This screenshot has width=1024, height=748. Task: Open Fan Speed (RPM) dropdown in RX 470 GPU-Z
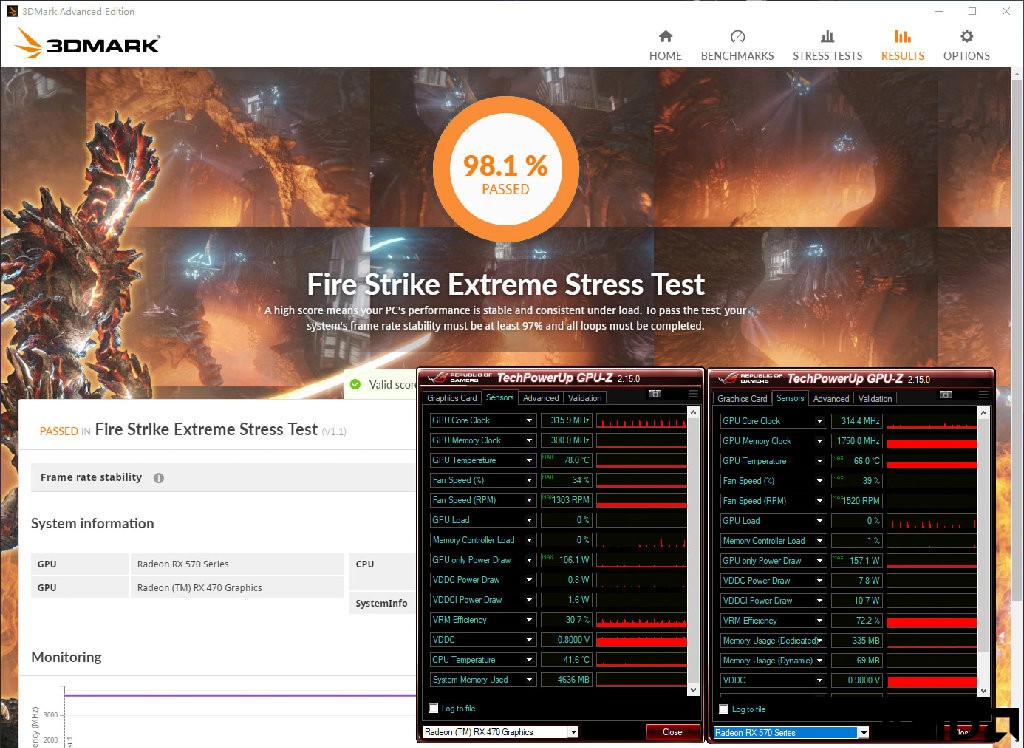point(530,500)
